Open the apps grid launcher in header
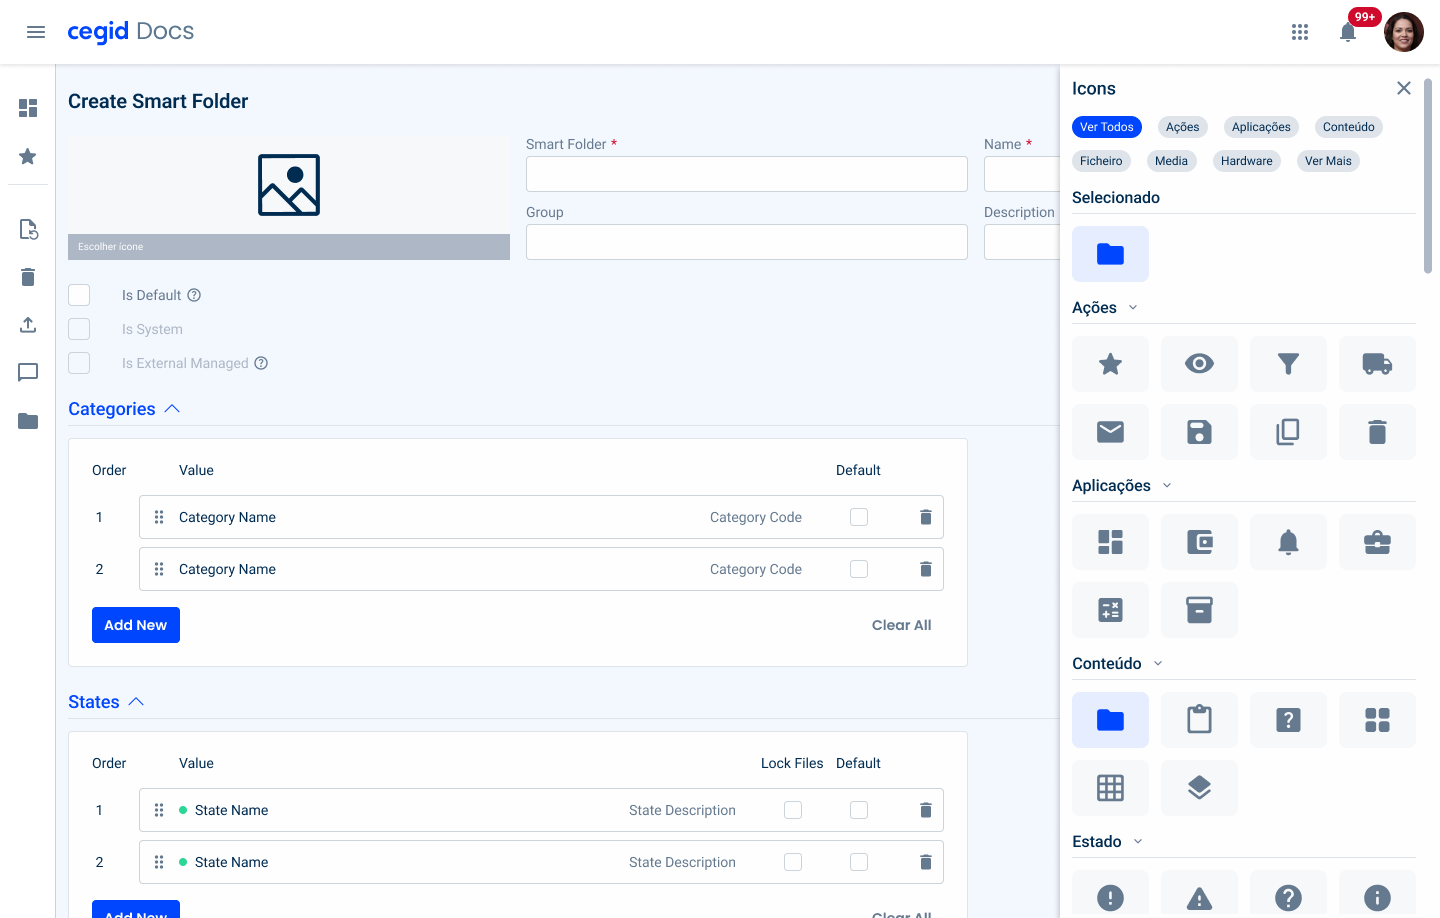Image resolution: width=1440 pixels, height=918 pixels. click(1300, 32)
